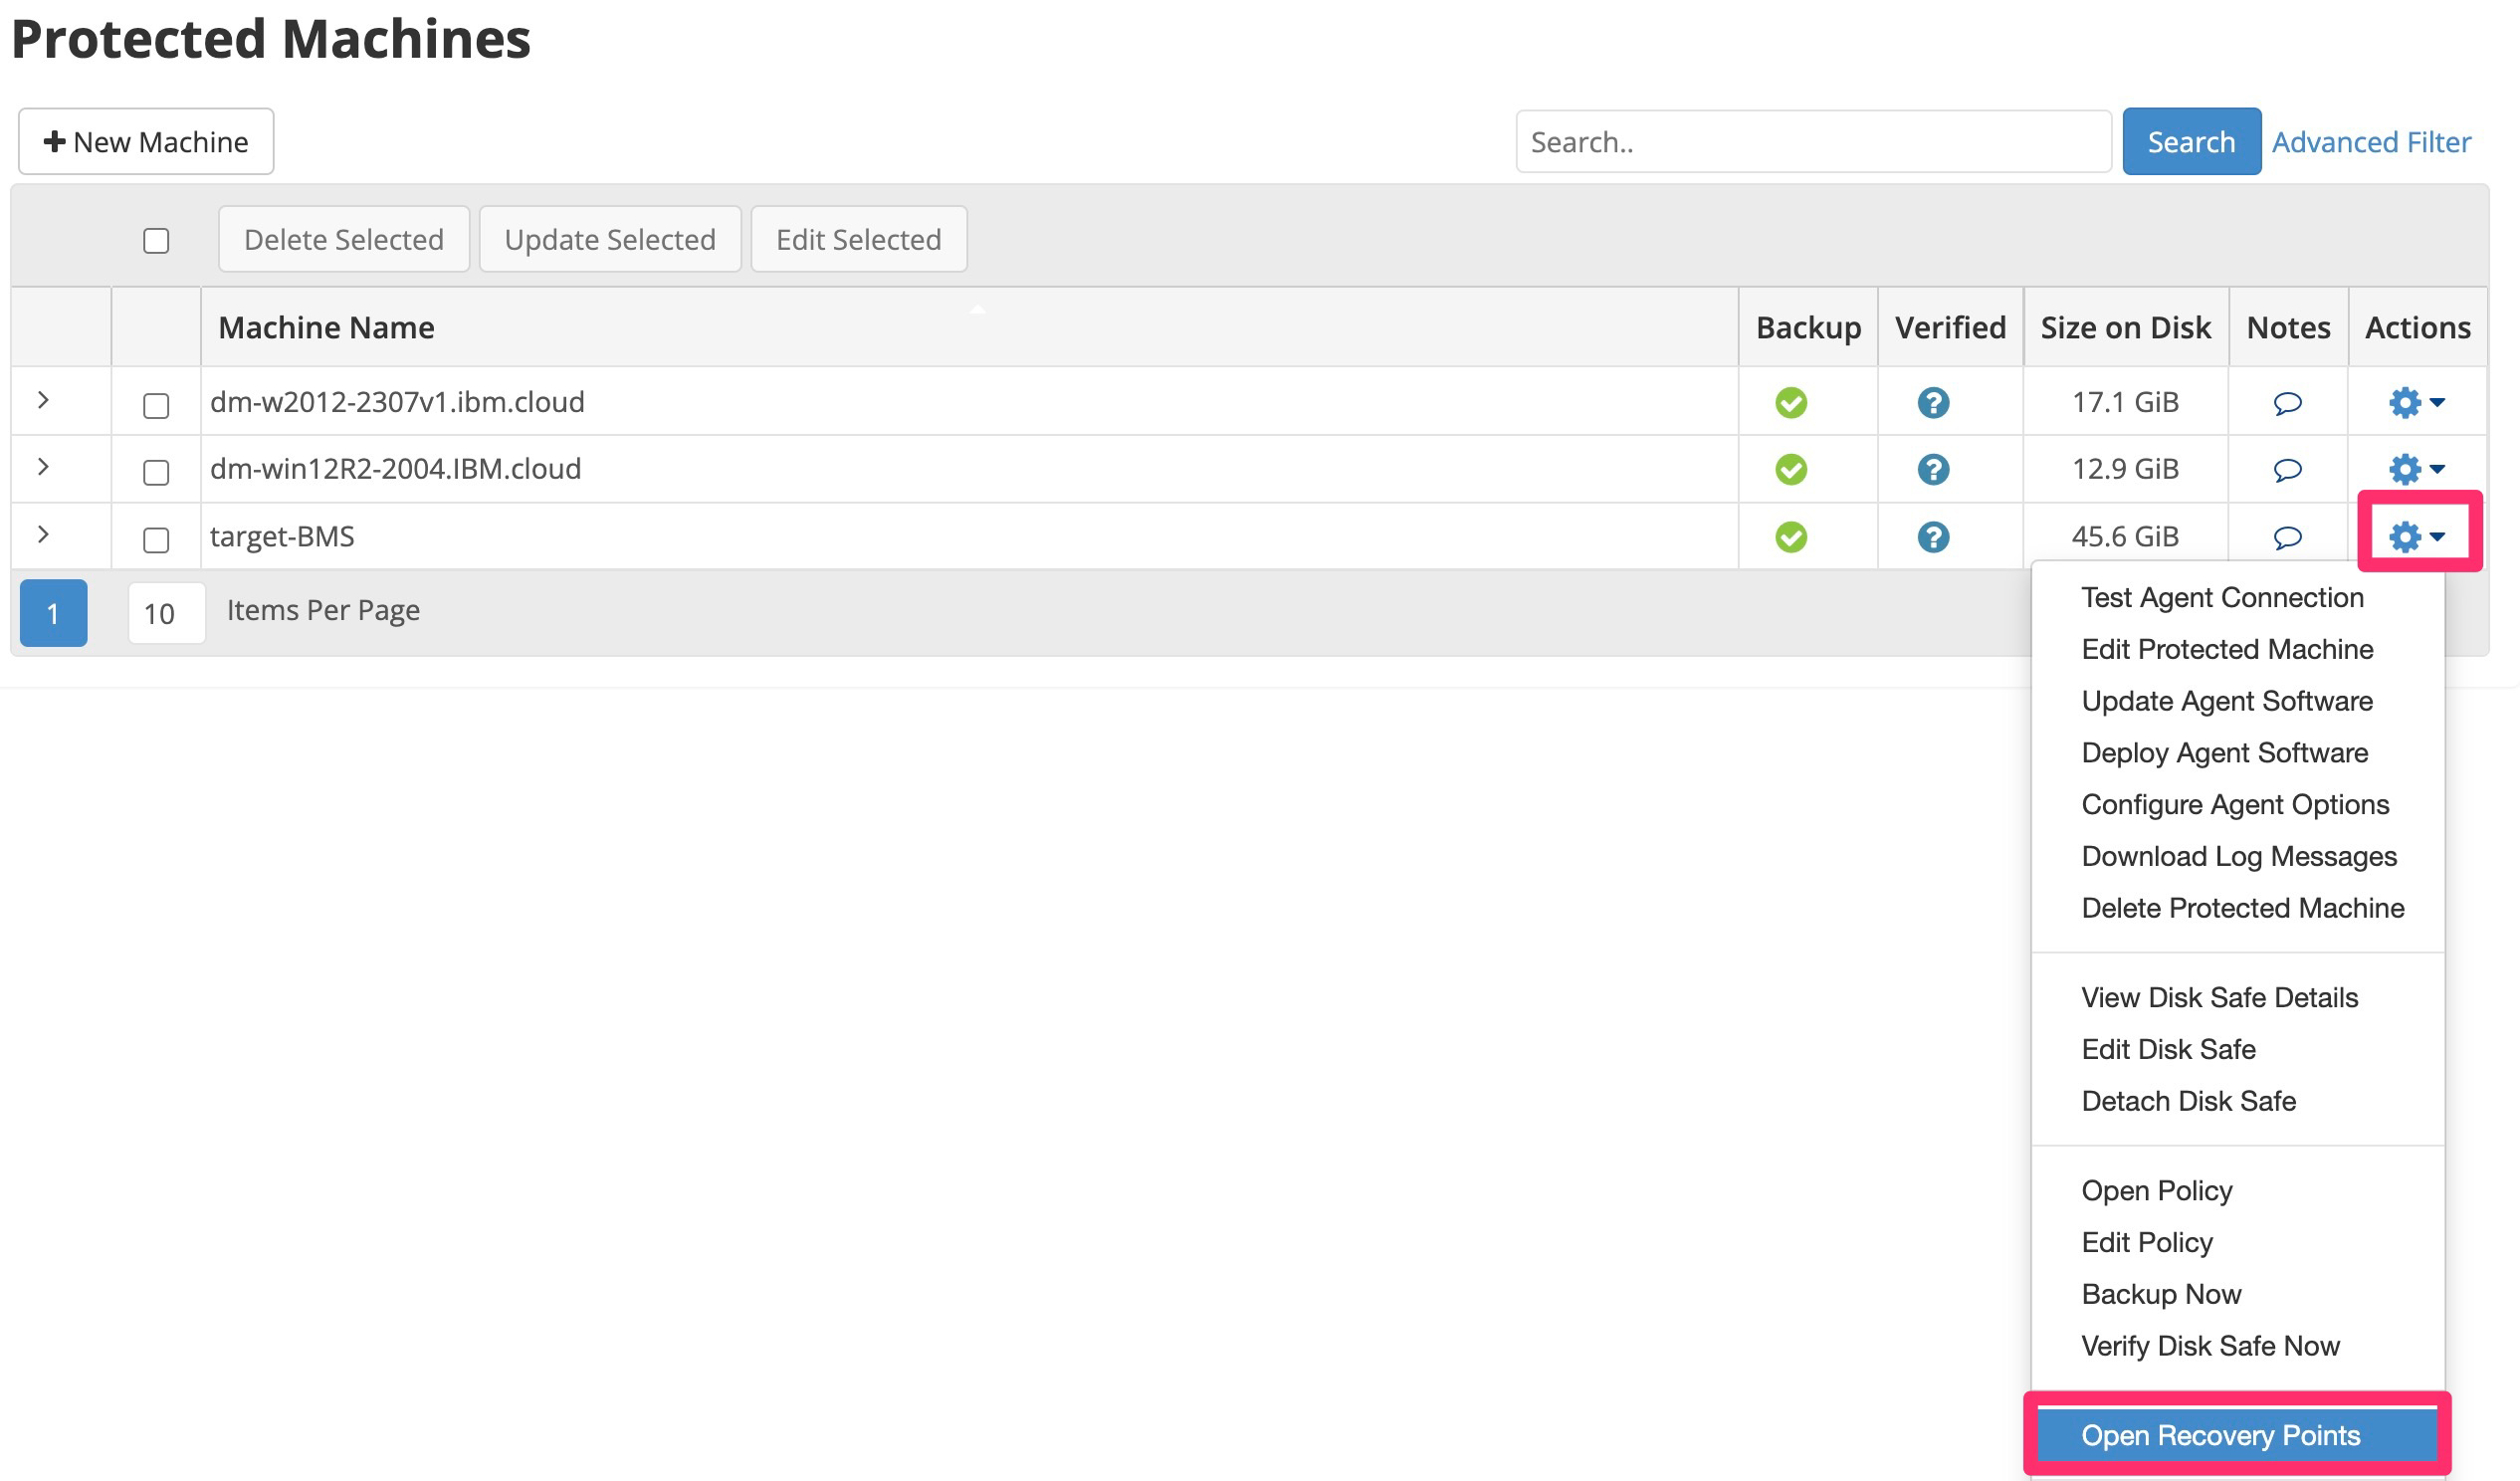Click backup status checkmark for dm-w2012-2307v1.ibm.cloud
The width and height of the screenshot is (2520, 1481).
[1791, 402]
